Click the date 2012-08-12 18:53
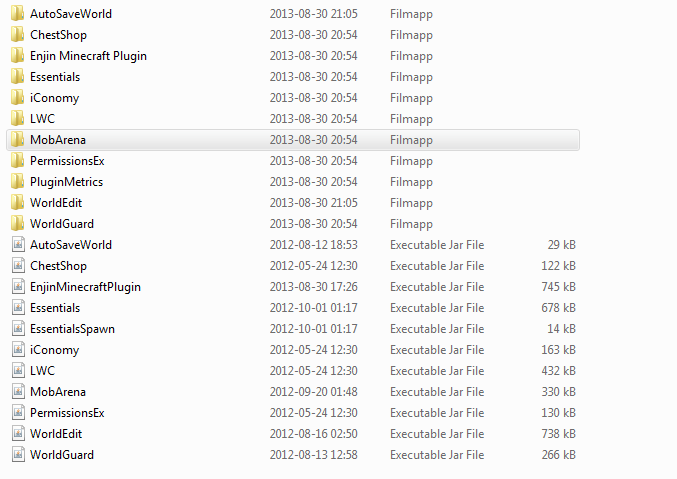This screenshot has height=479, width=677. pyautogui.click(x=313, y=245)
